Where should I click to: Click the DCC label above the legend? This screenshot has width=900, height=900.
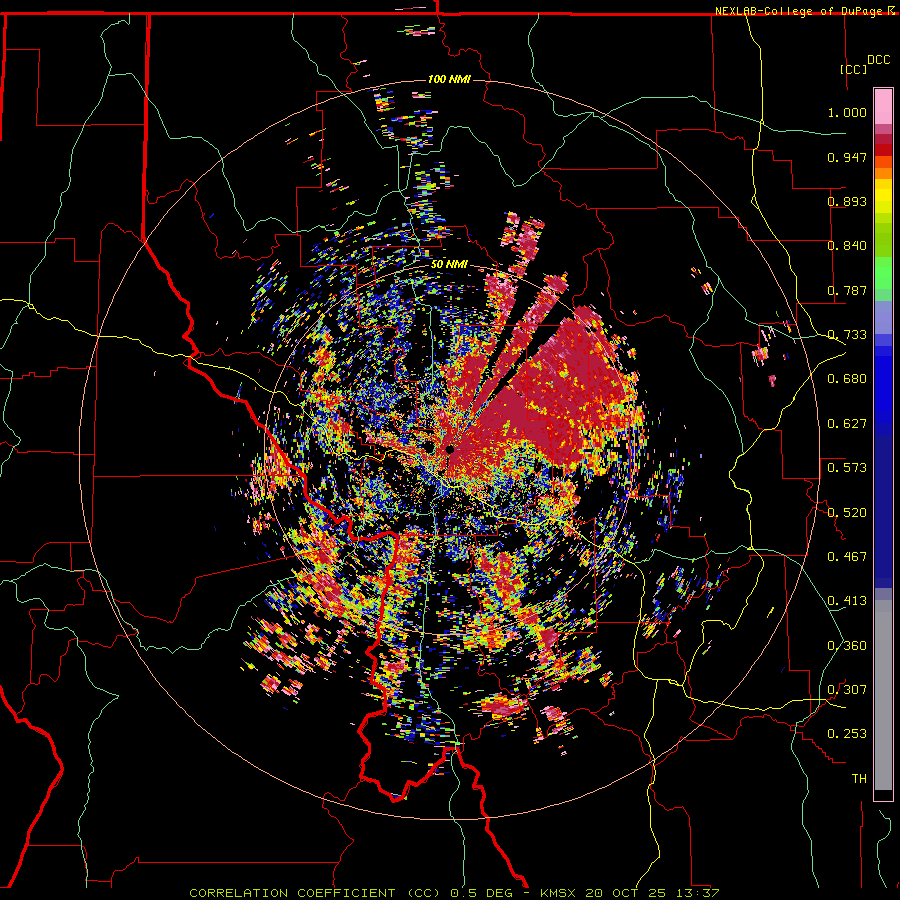[x=878, y=60]
